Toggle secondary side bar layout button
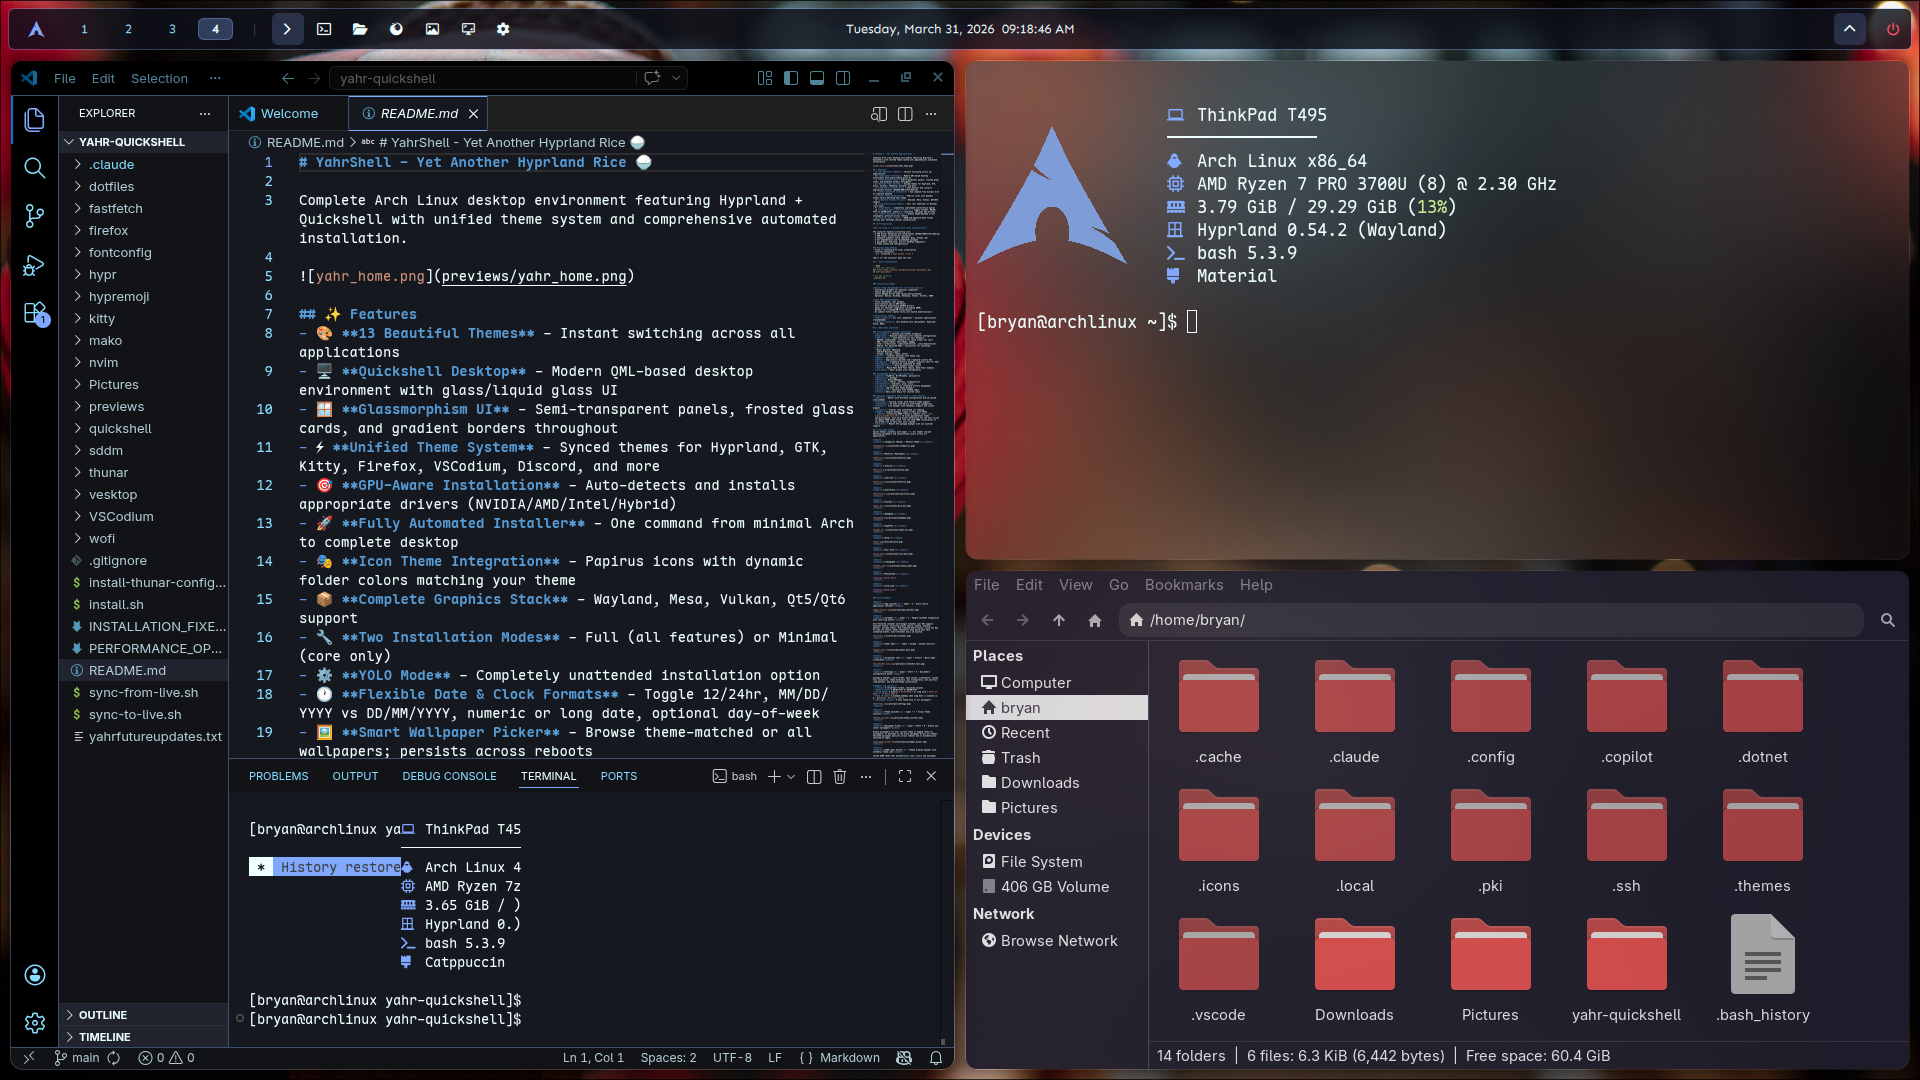This screenshot has height=1080, width=1920. tap(843, 78)
